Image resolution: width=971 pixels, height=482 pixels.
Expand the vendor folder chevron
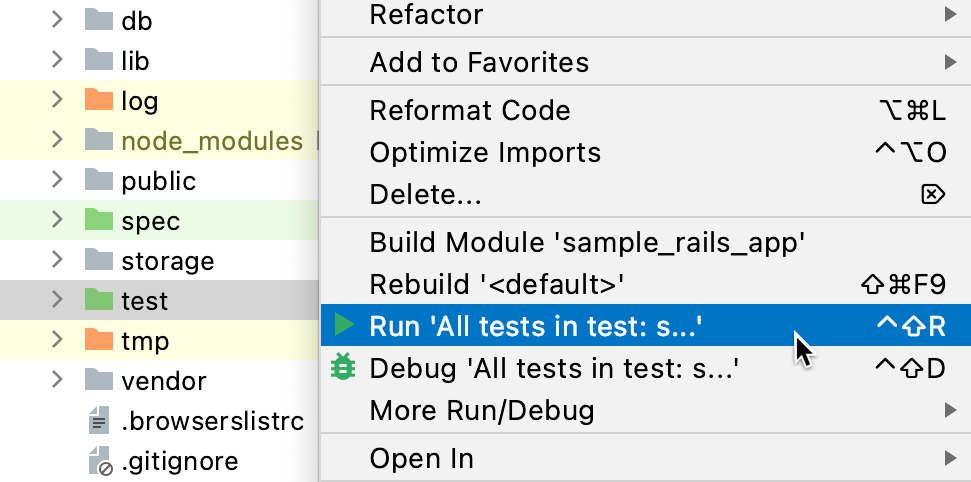[x=58, y=380]
